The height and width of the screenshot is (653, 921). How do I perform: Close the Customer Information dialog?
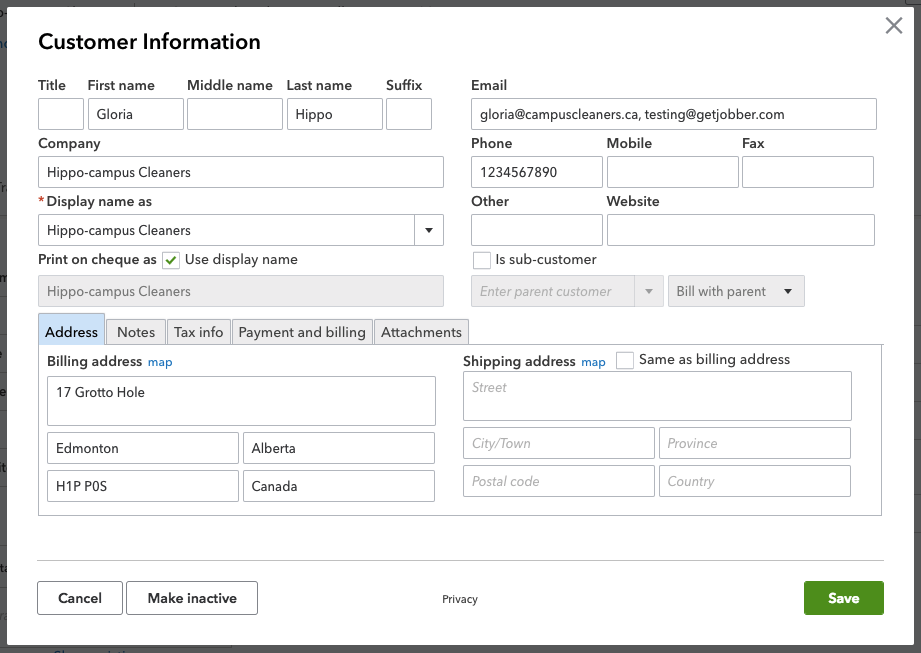pos(893,26)
